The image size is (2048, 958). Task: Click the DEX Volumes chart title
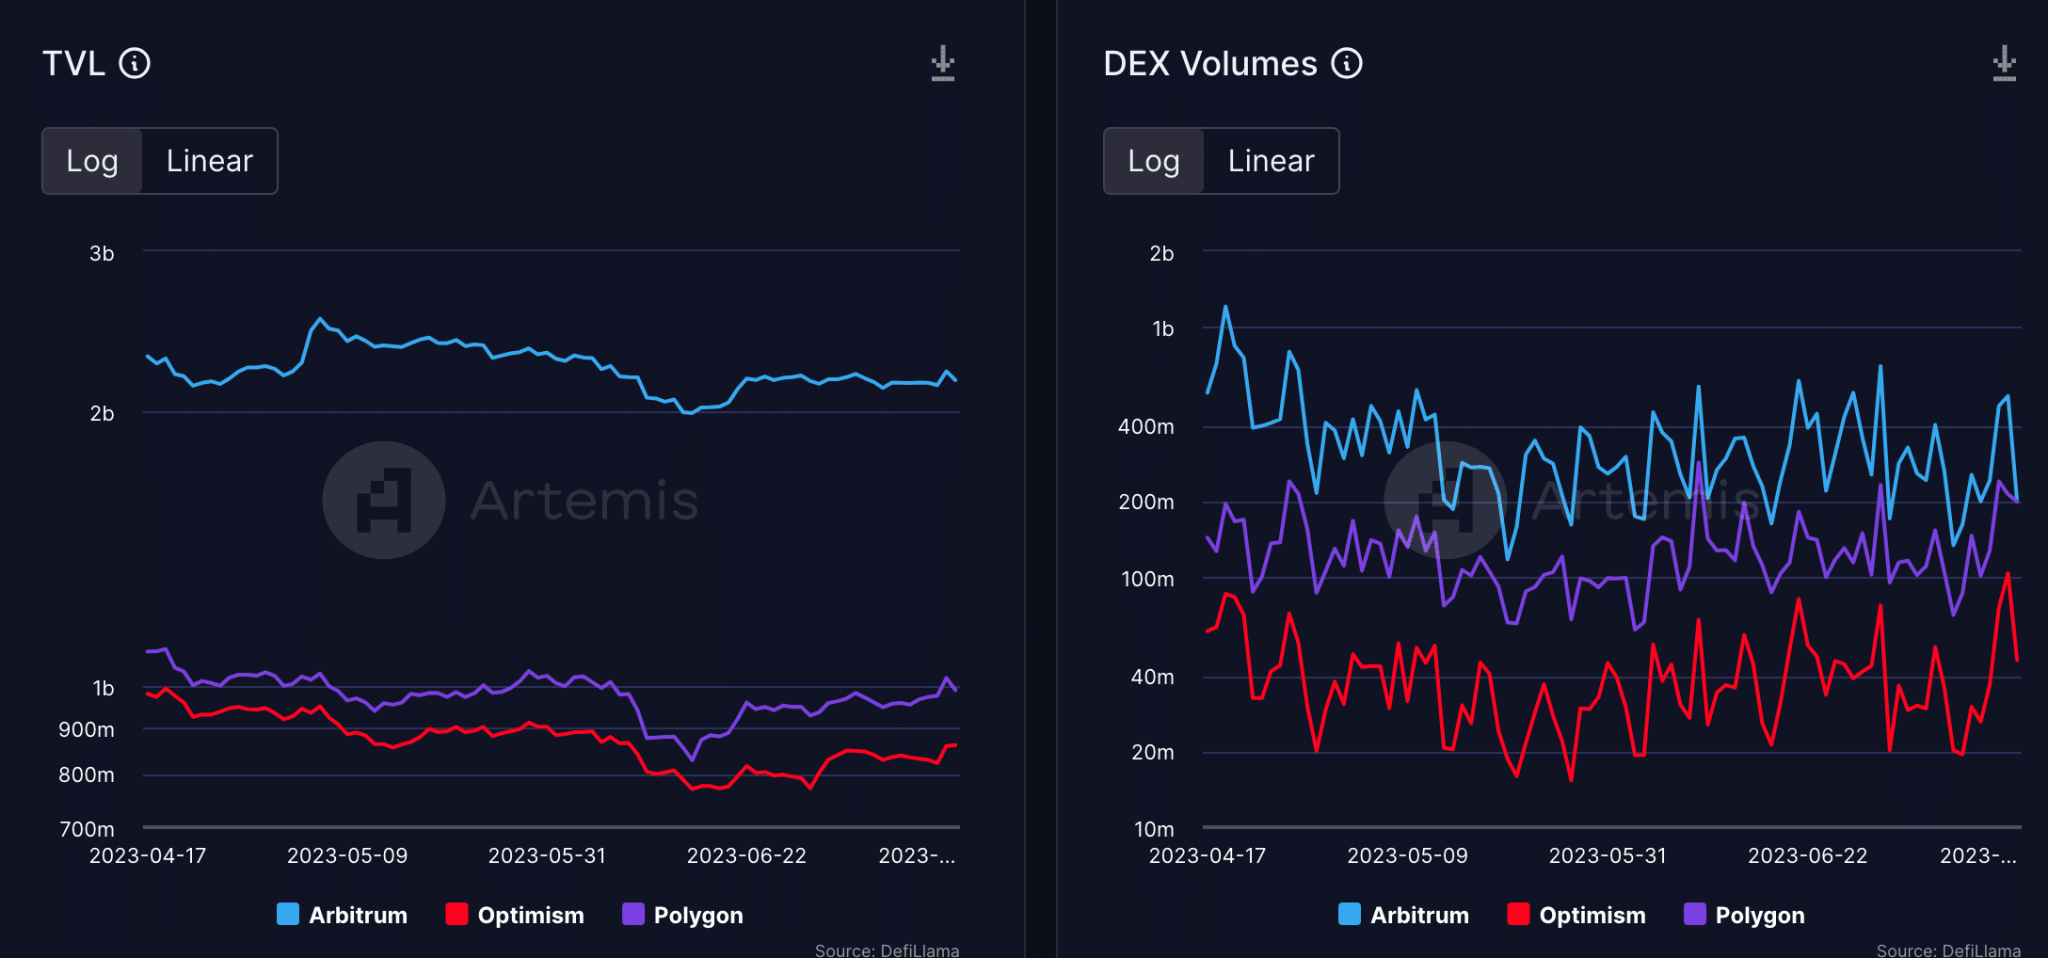click(1210, 64)
